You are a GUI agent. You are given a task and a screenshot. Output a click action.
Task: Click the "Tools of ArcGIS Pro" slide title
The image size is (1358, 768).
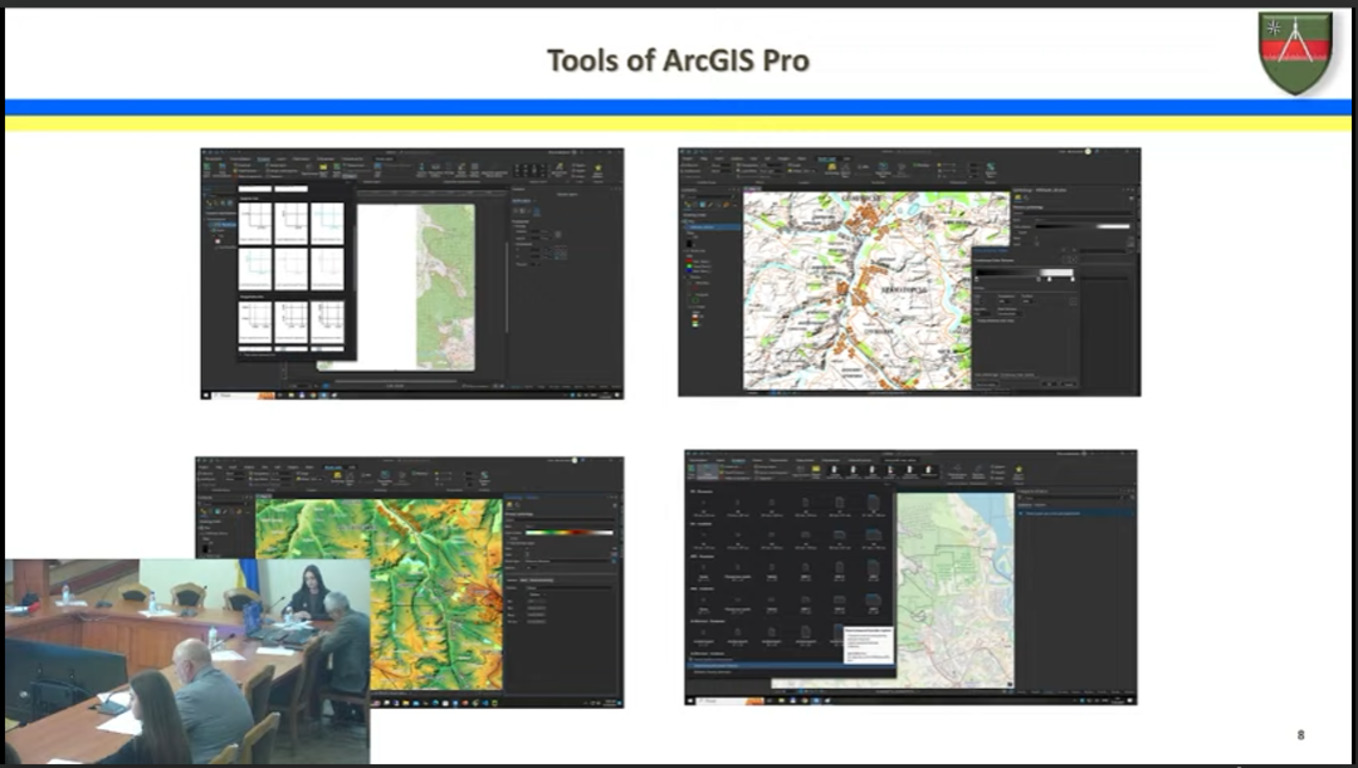click(678, 61)
